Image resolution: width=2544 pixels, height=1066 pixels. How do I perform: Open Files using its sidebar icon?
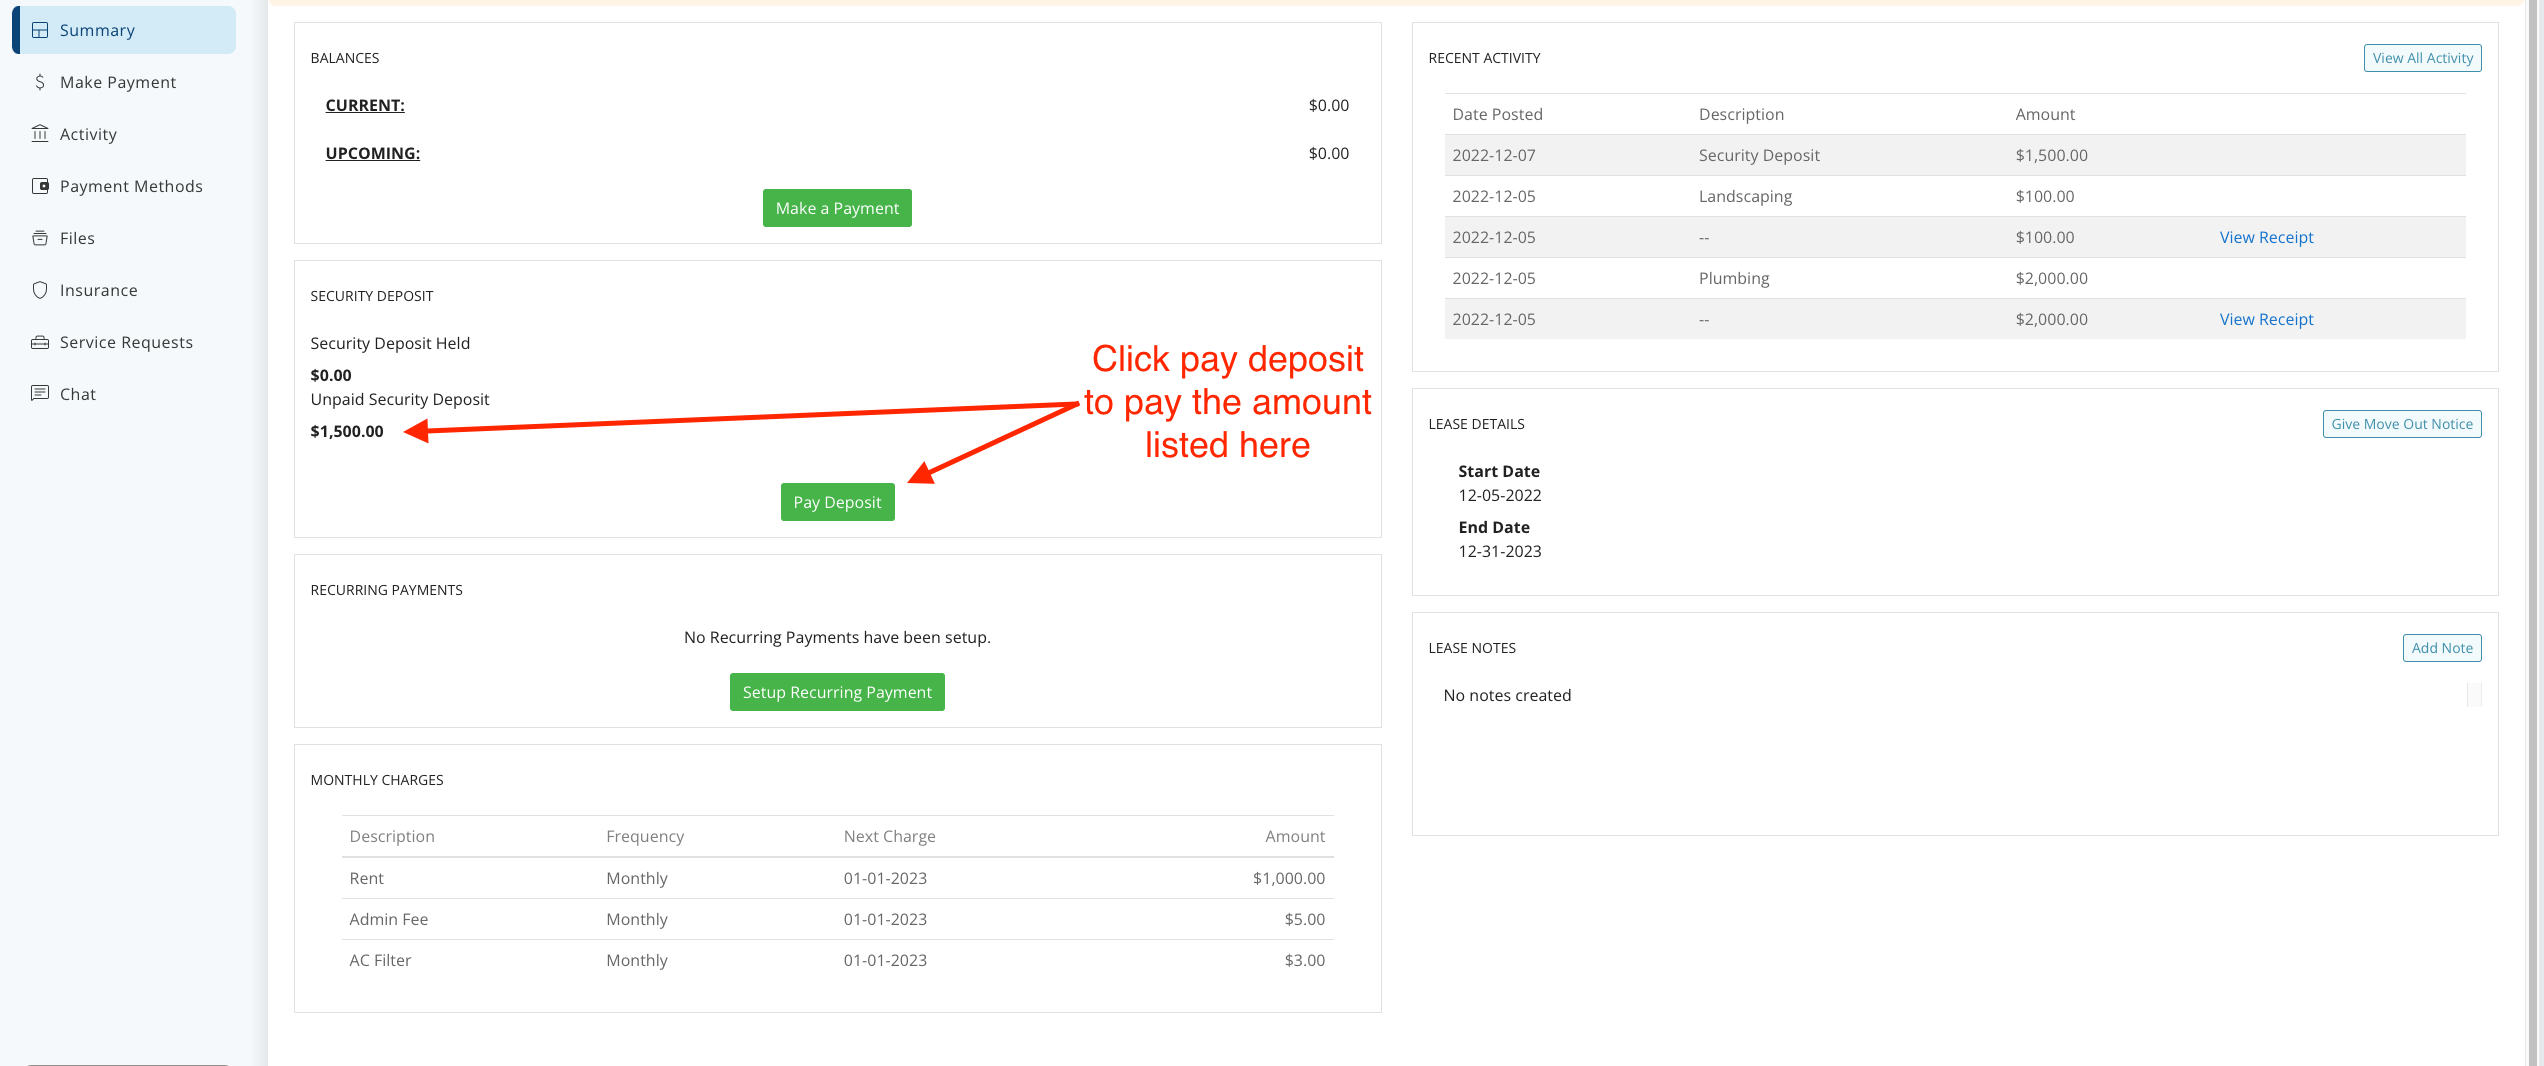pos(40,238)
